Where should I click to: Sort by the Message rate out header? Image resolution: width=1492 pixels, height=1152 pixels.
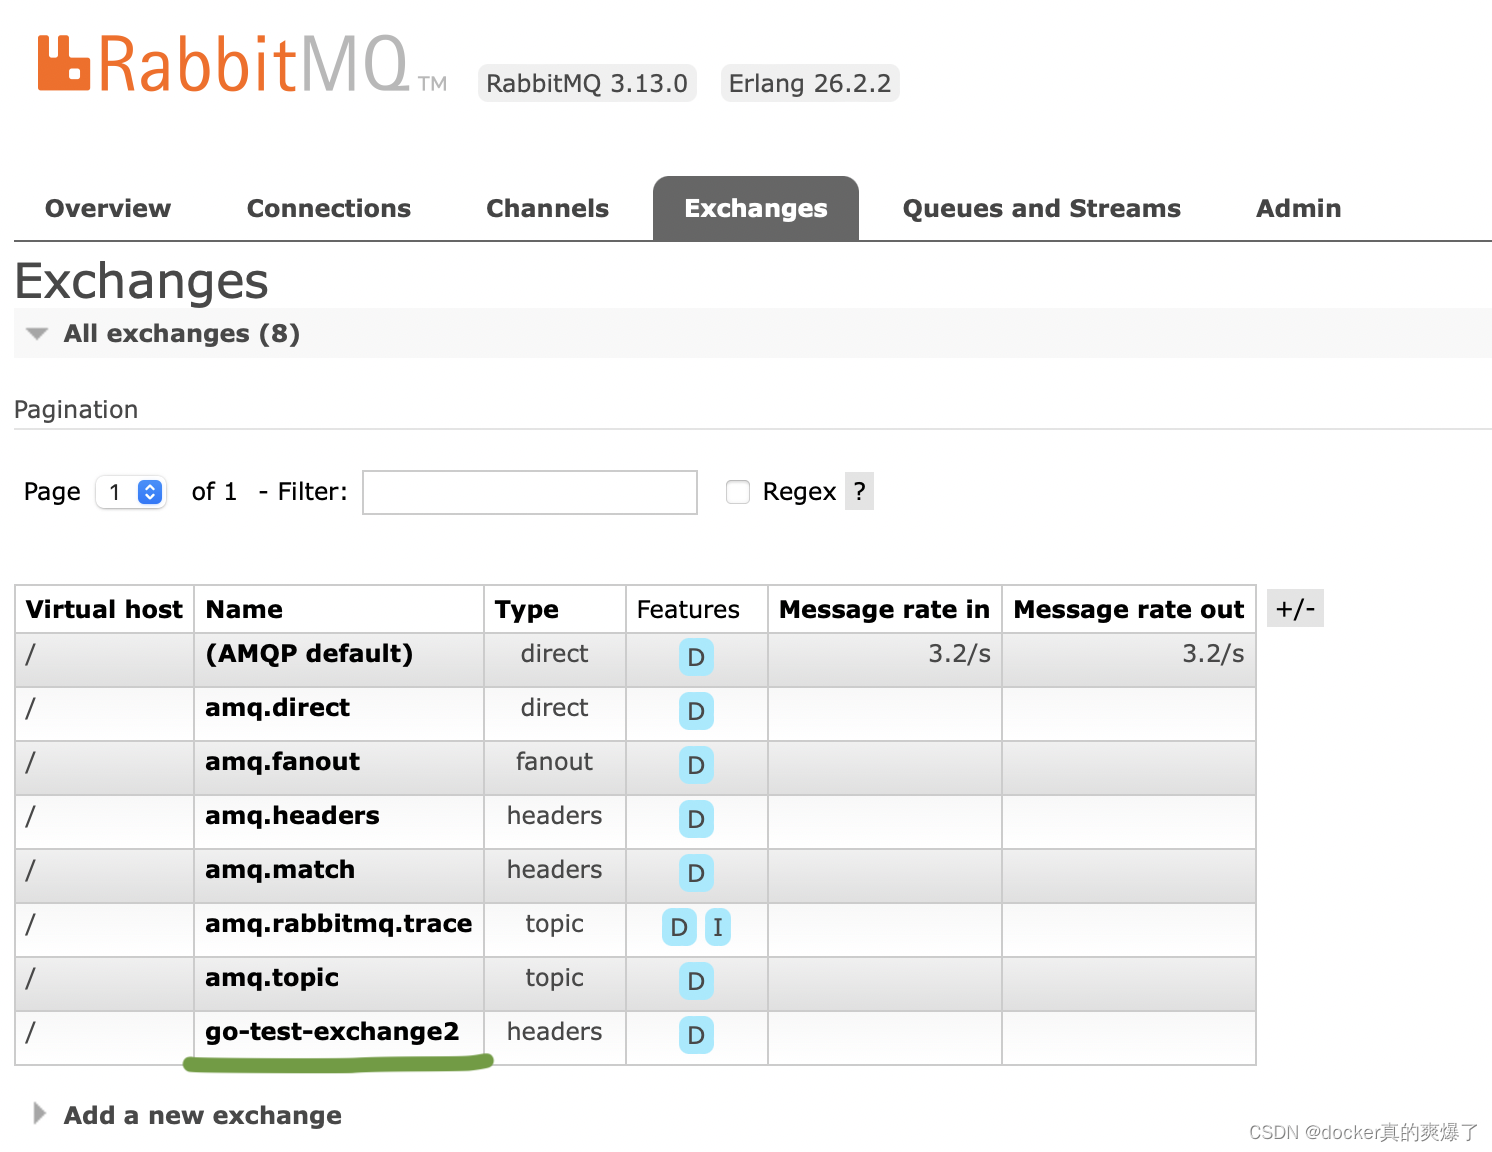pos(1129,609)
